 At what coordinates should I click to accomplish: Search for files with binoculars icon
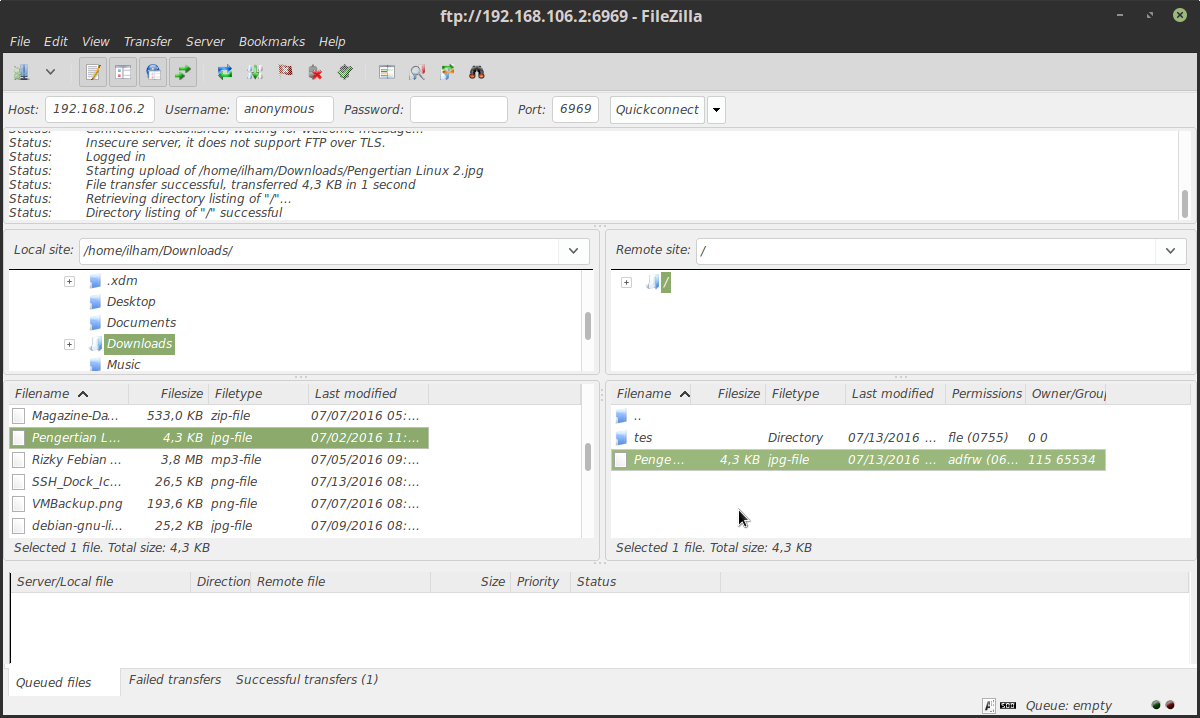coord(477,72)
